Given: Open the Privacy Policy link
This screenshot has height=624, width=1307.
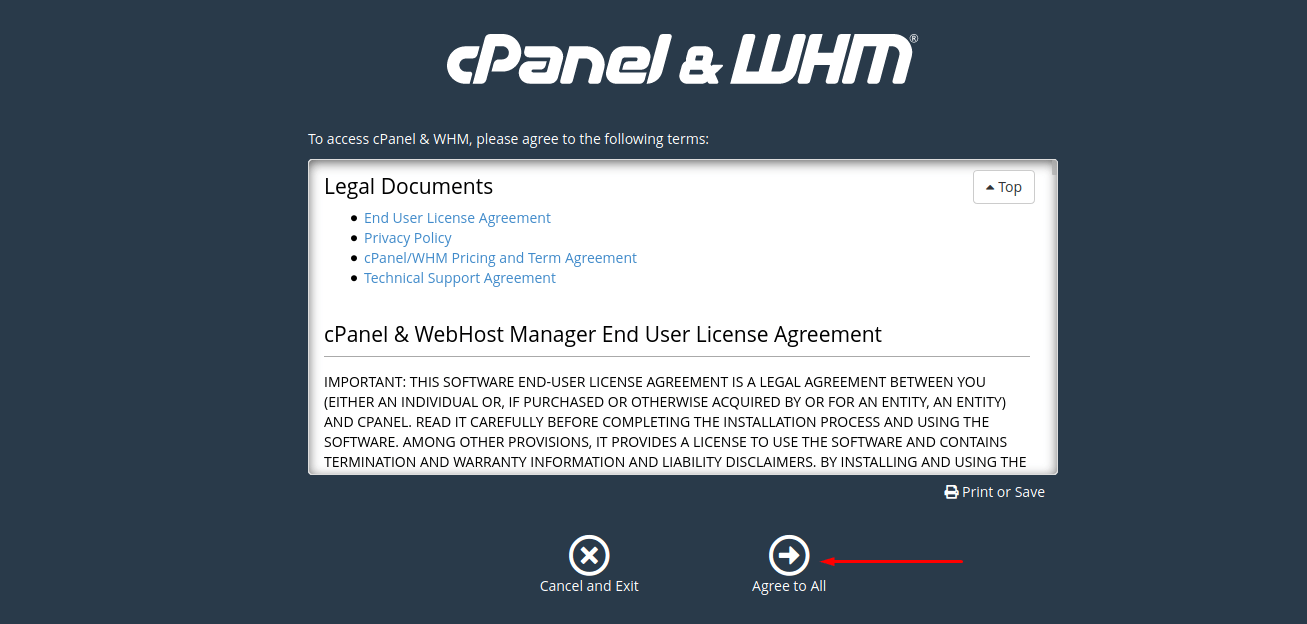Looking at the screenshot, I should (407, 238).
